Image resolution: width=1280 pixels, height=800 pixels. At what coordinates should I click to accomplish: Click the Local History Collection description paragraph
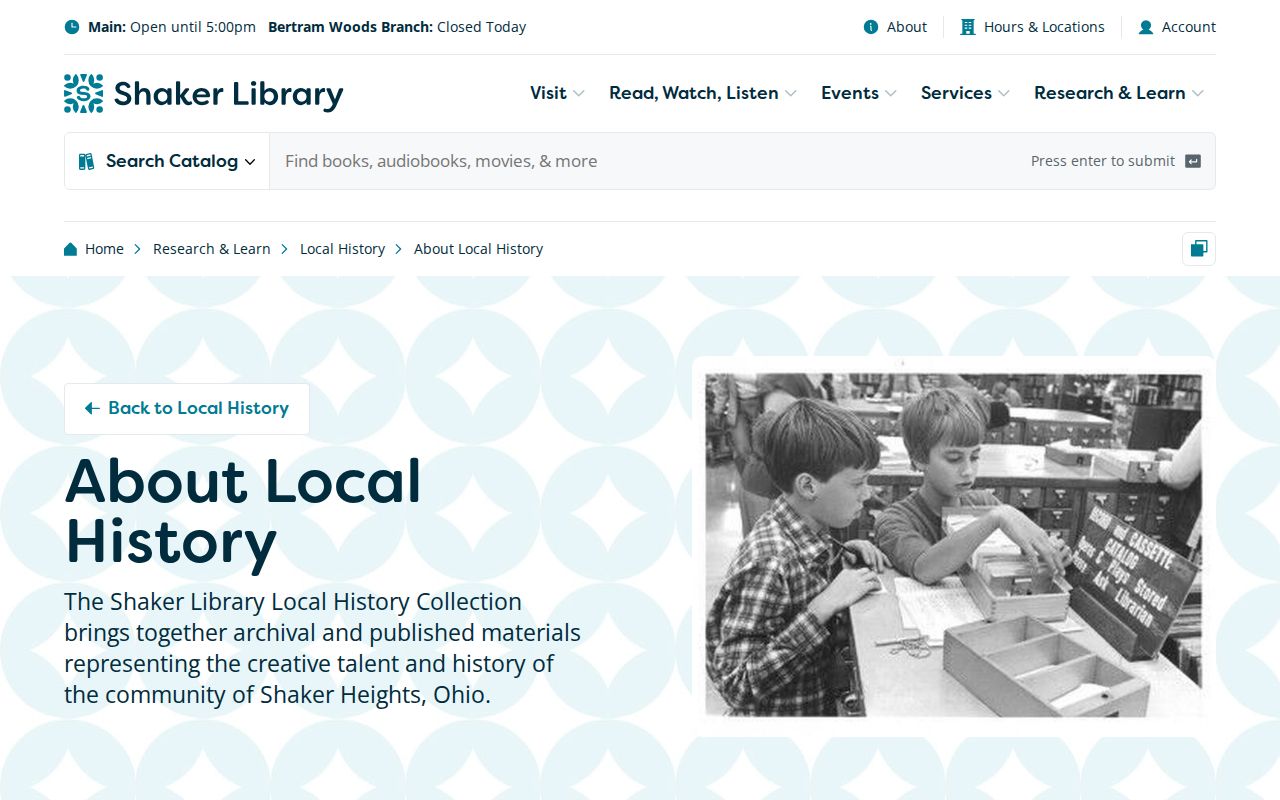[x=322, y=648]
